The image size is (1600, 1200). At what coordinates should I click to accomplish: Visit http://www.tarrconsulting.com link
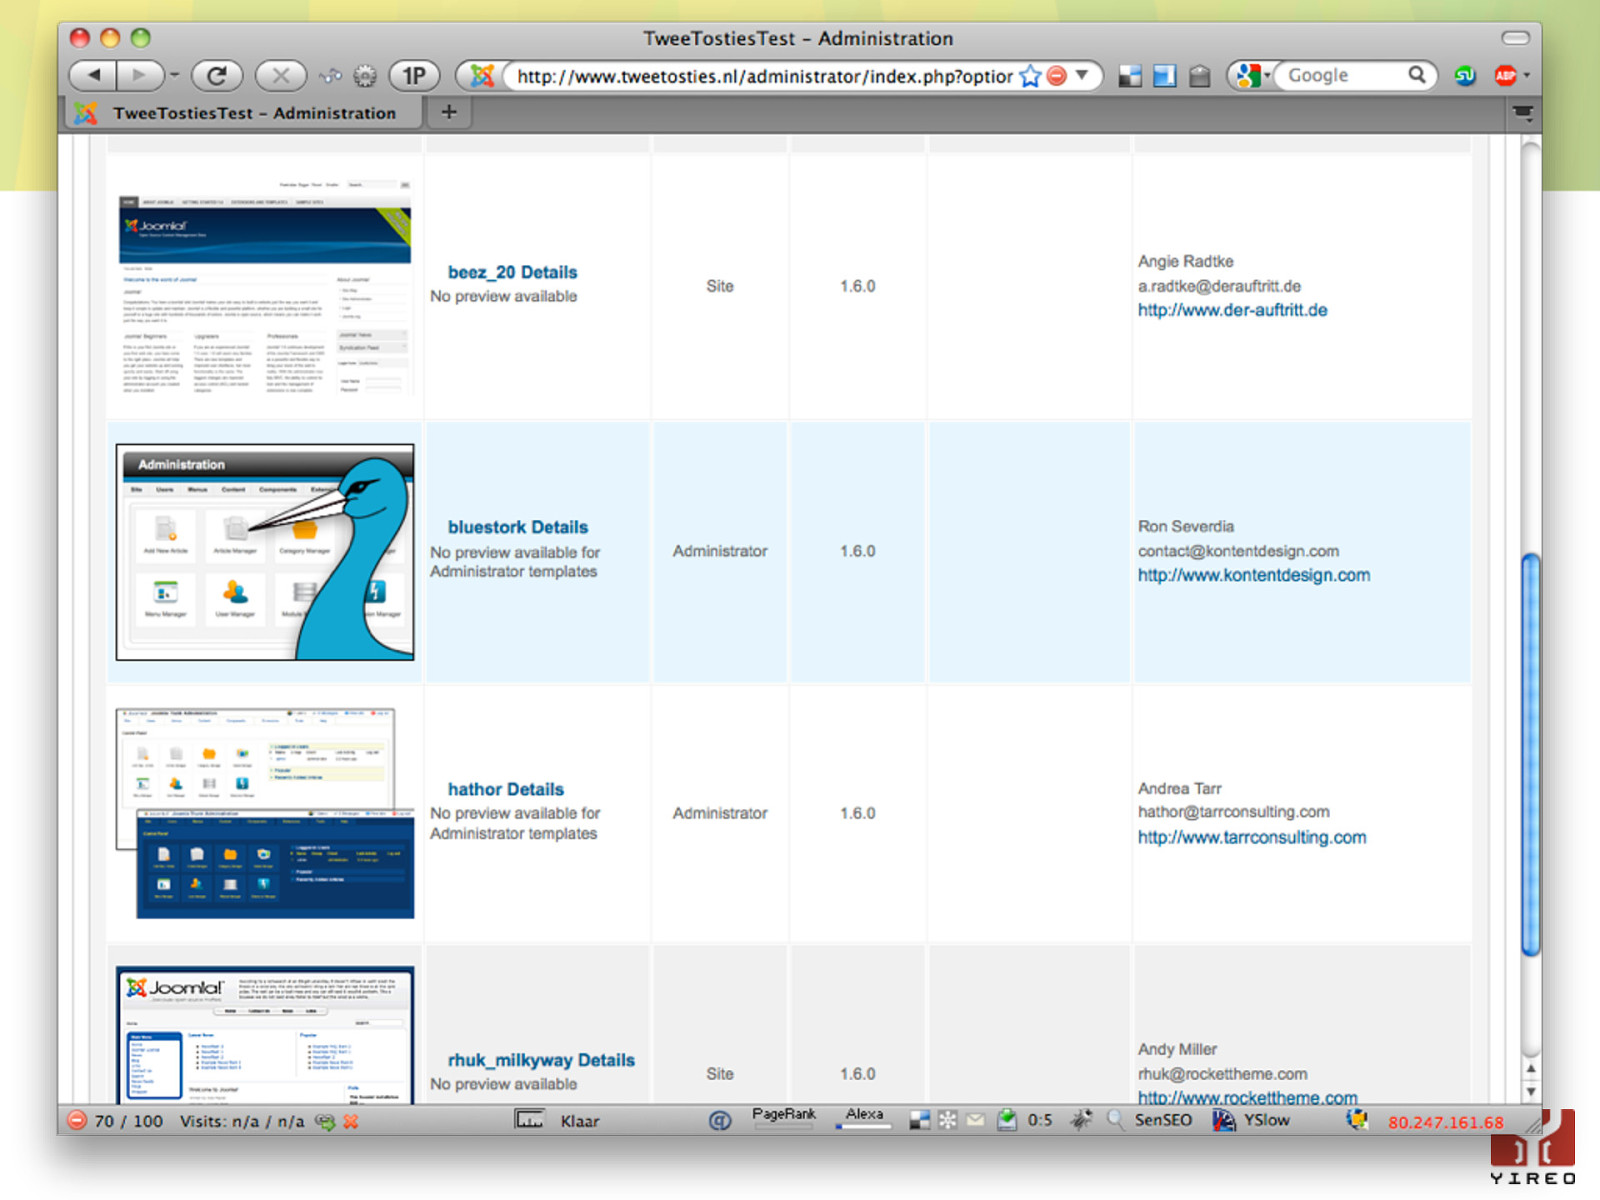click(x=1251, y=837)
